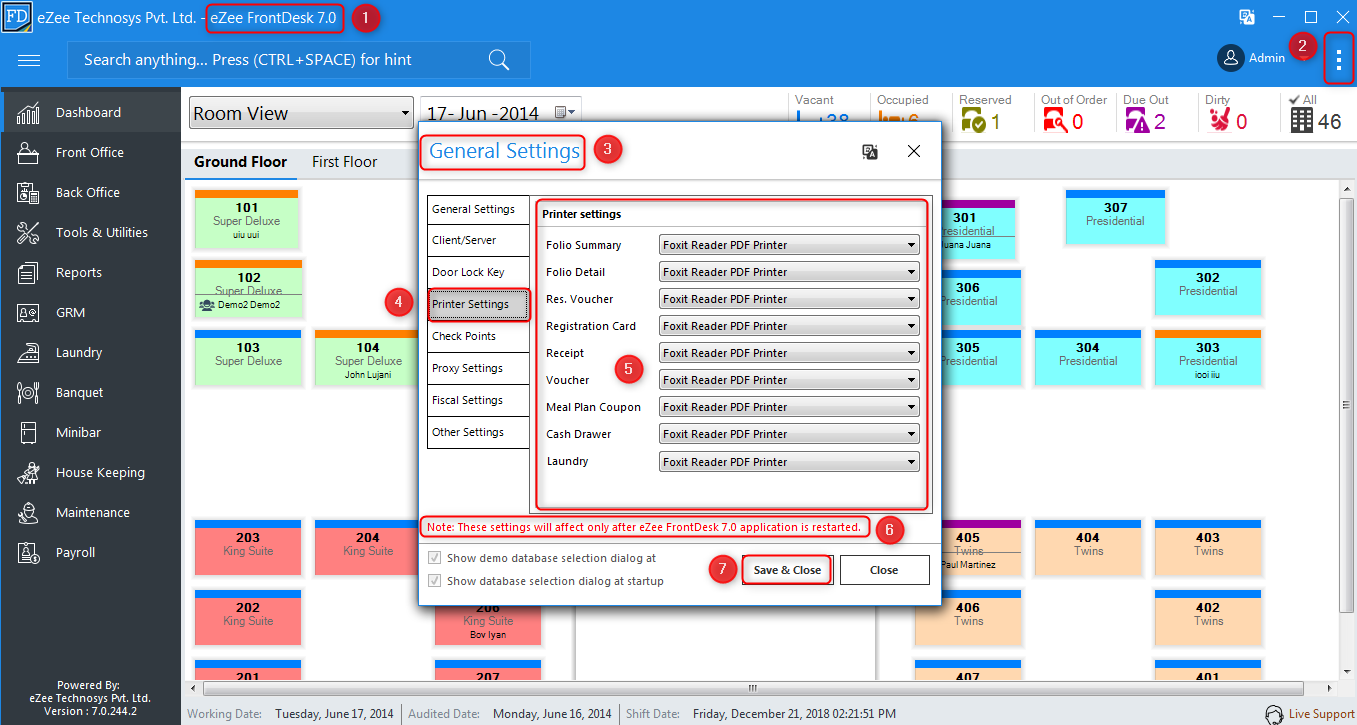Screen dimensions: 1357x725
Task: Filter rooms by Out of Order icon
Action: pyautogui.click(x=1055, y=121)
